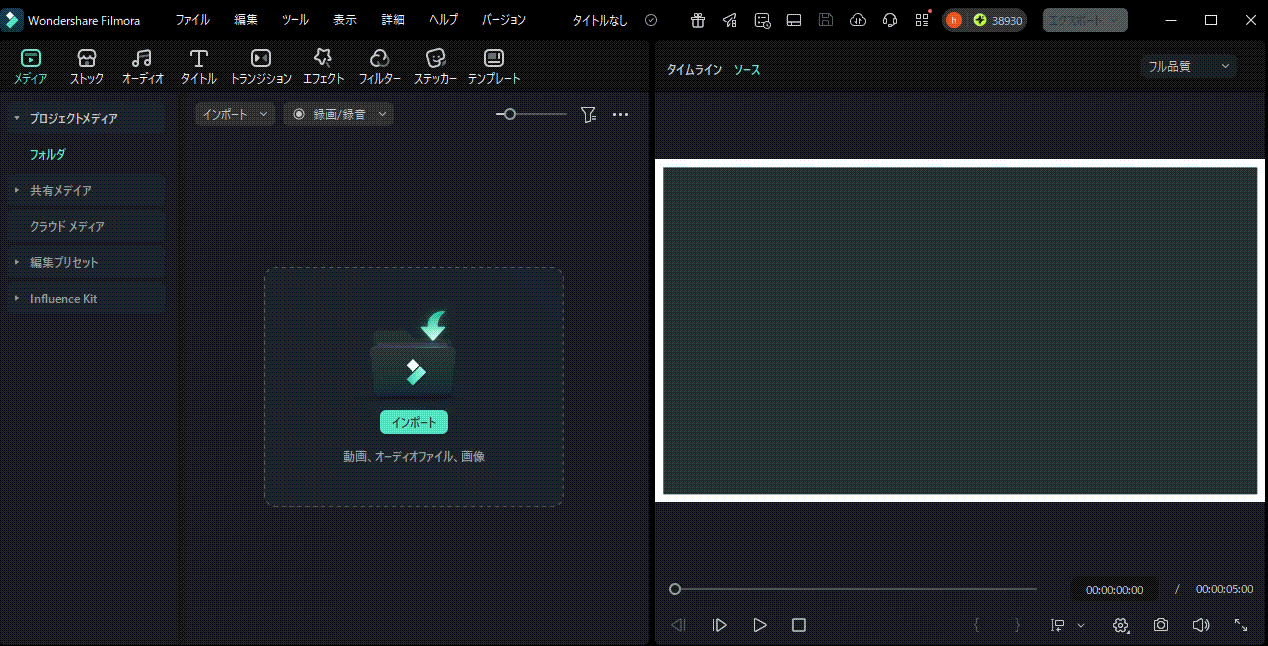
Task: Select the Audio tab icon
Action: [x=142, y=60]
